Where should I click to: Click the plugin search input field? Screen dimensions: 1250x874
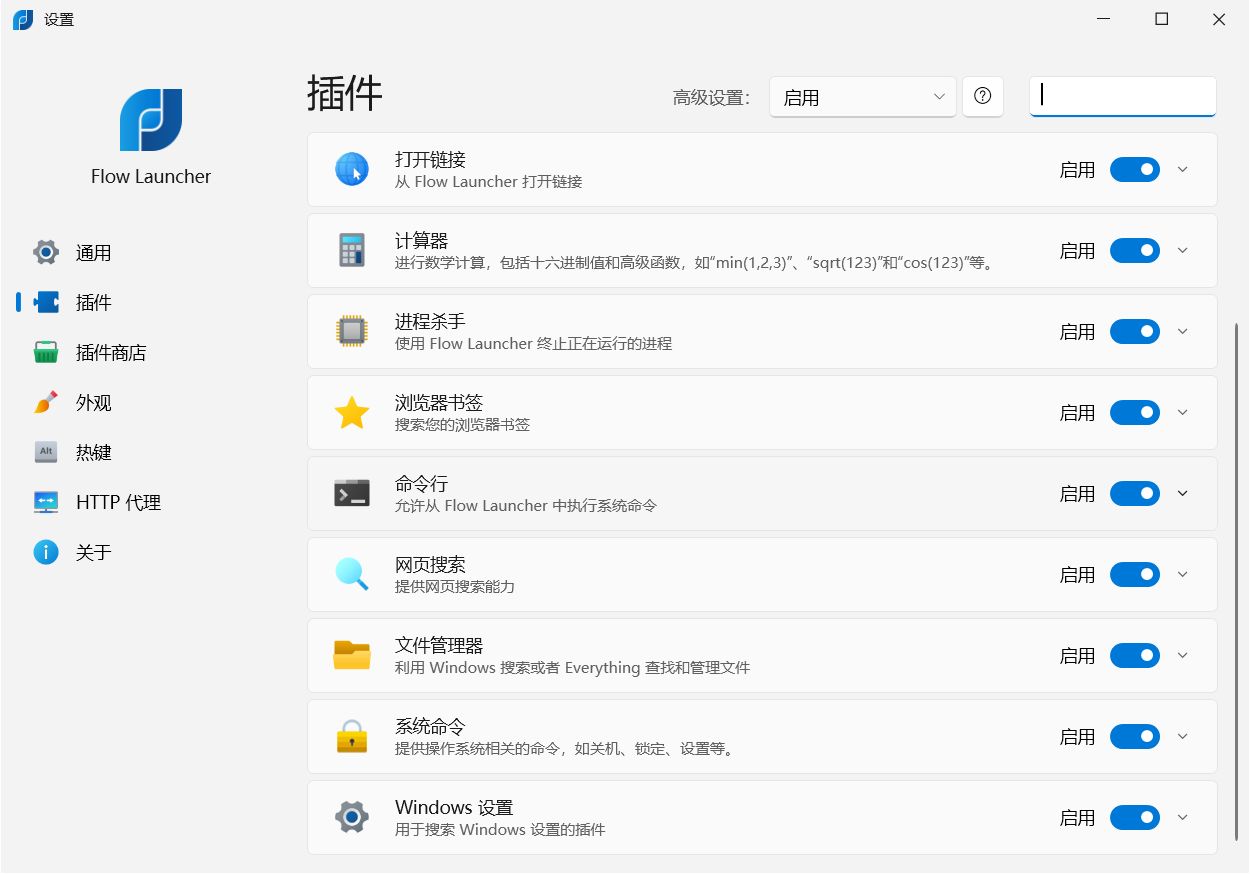point(1123,96)
